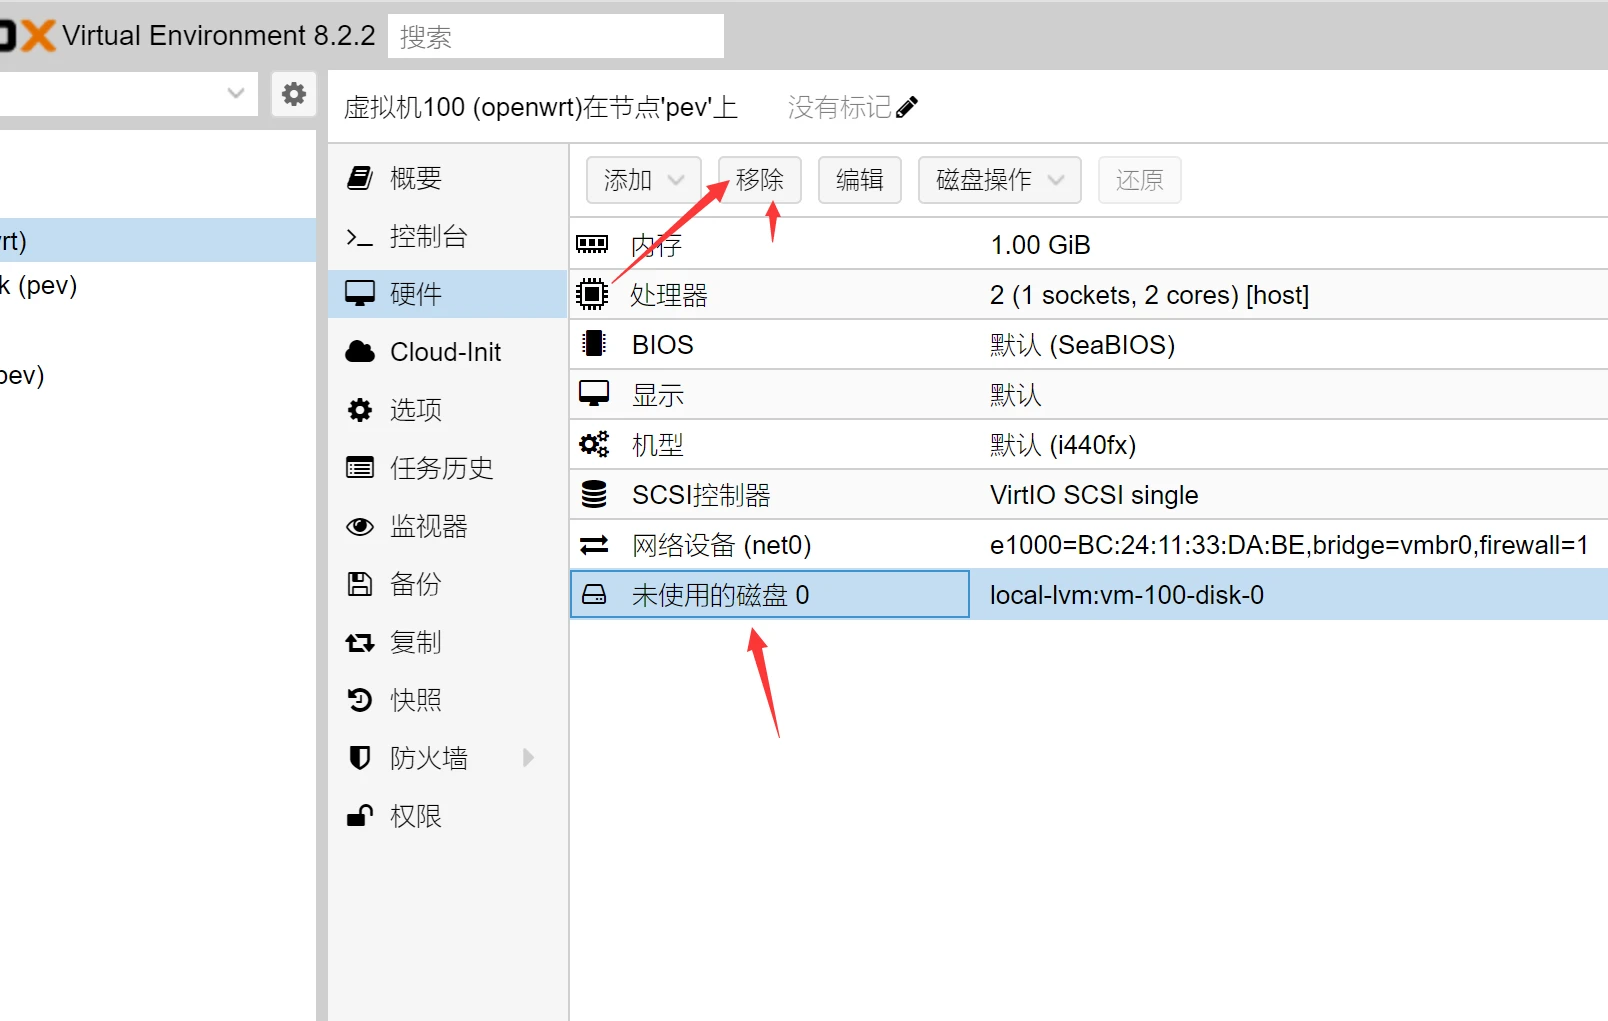The image size is (1608, 1021).
Task: Open the view selector combo box arrow
Action: pyautogui.click(x=236, y=94)
